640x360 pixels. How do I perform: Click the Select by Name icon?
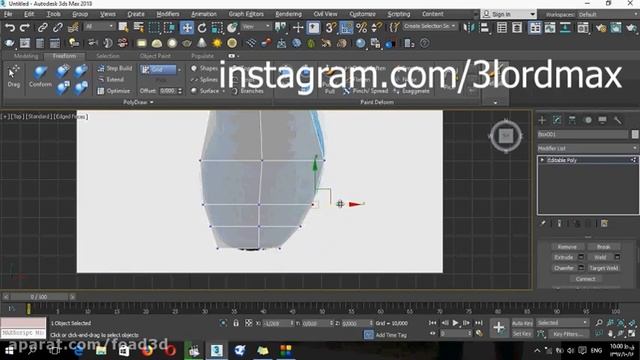(139, 28)
